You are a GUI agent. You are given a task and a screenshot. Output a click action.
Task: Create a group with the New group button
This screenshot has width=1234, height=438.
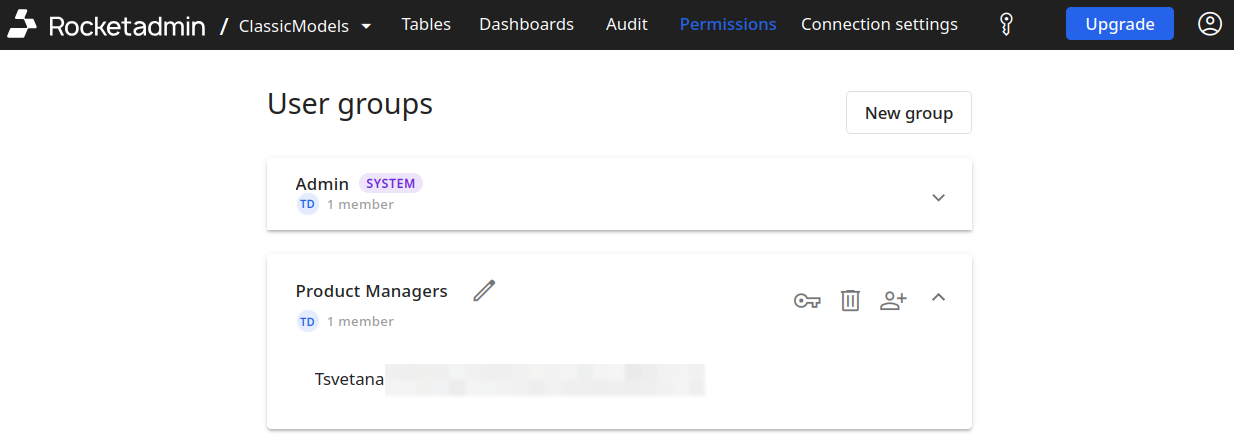(x=908, y=113)
